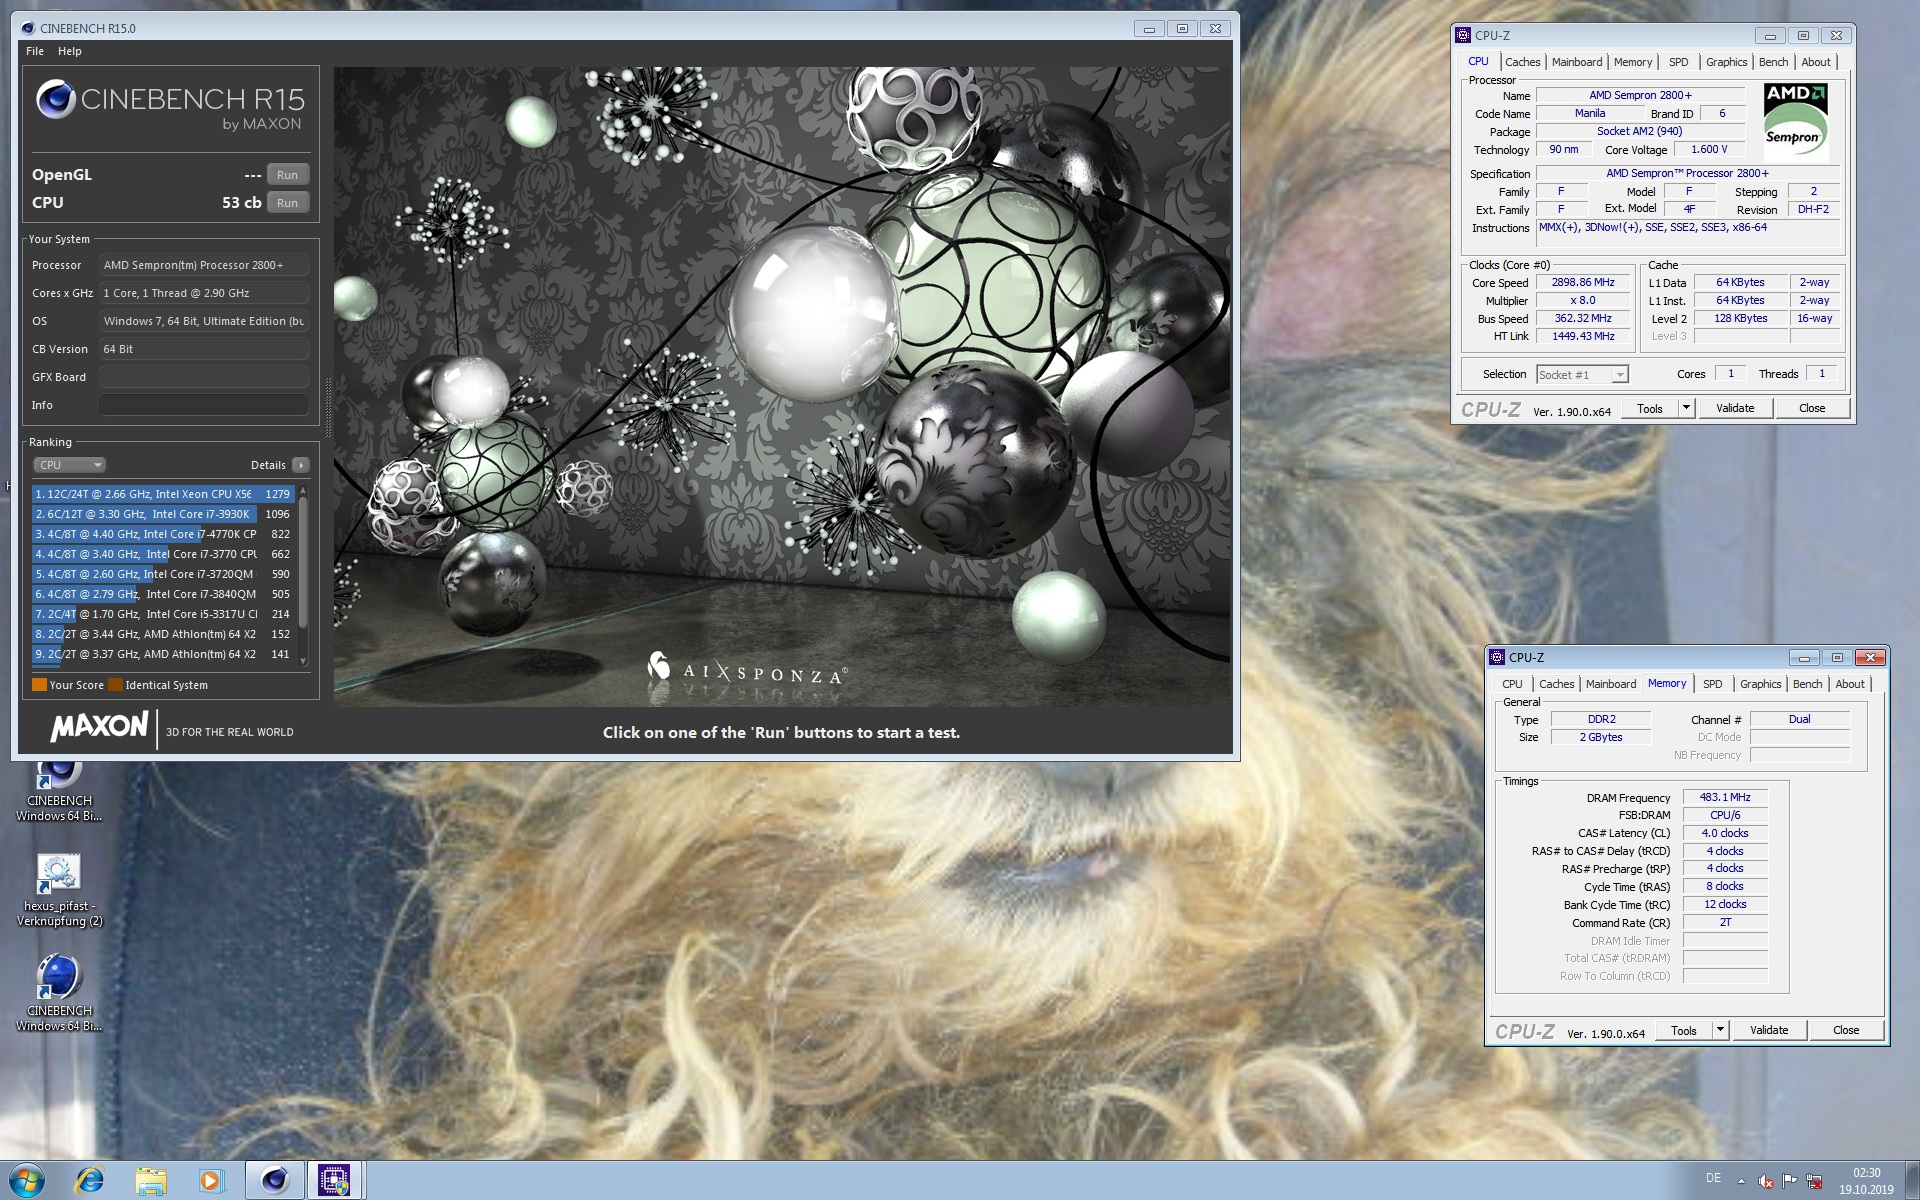Show hidden tray icons arrow
This screenshot has width=1920, height=1200.
1742,1182
